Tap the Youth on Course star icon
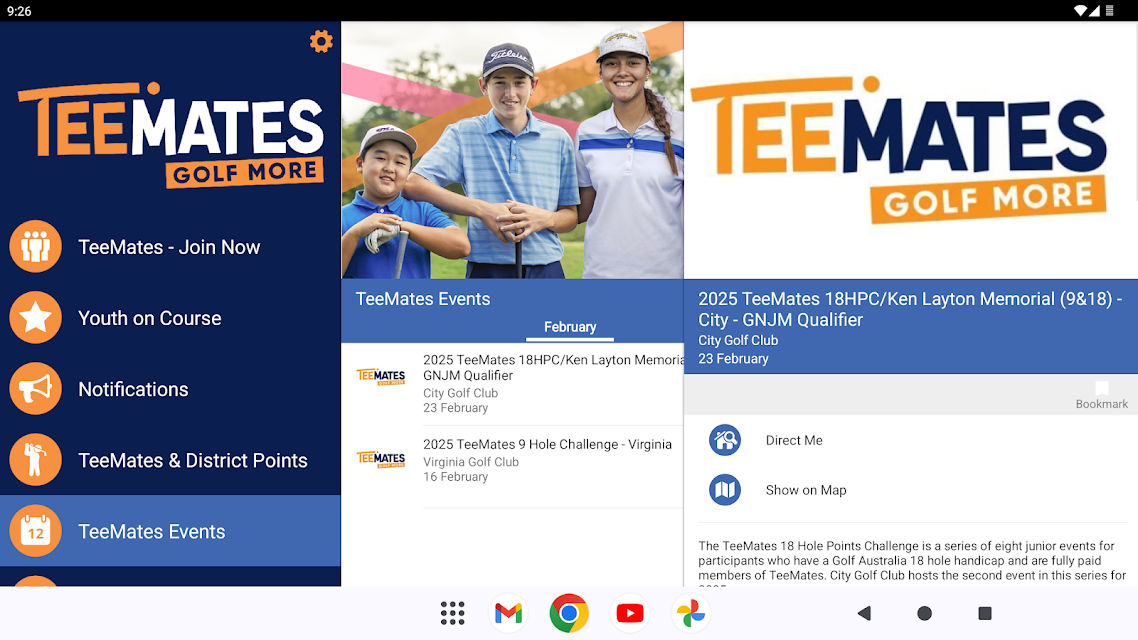 pyautogui.click(x=36, y=318)
